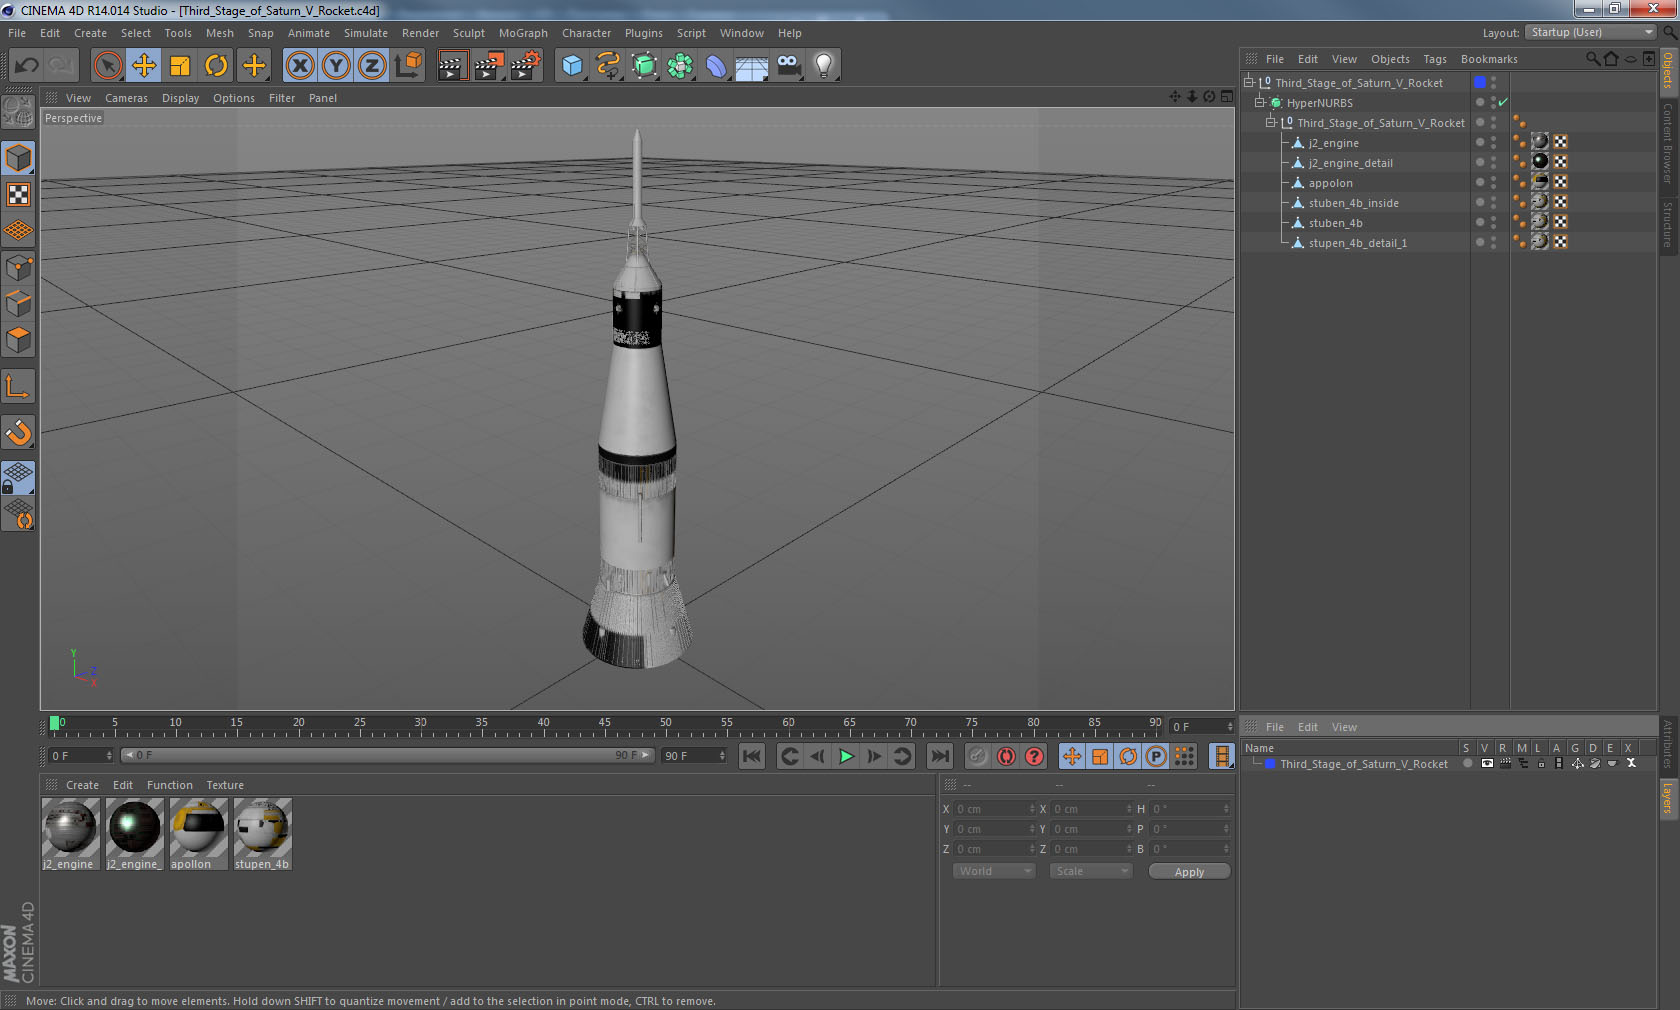This screenshot has height=1010, width=1680.
Task: Add a Cube primitive object
Action: pos(572,66)
